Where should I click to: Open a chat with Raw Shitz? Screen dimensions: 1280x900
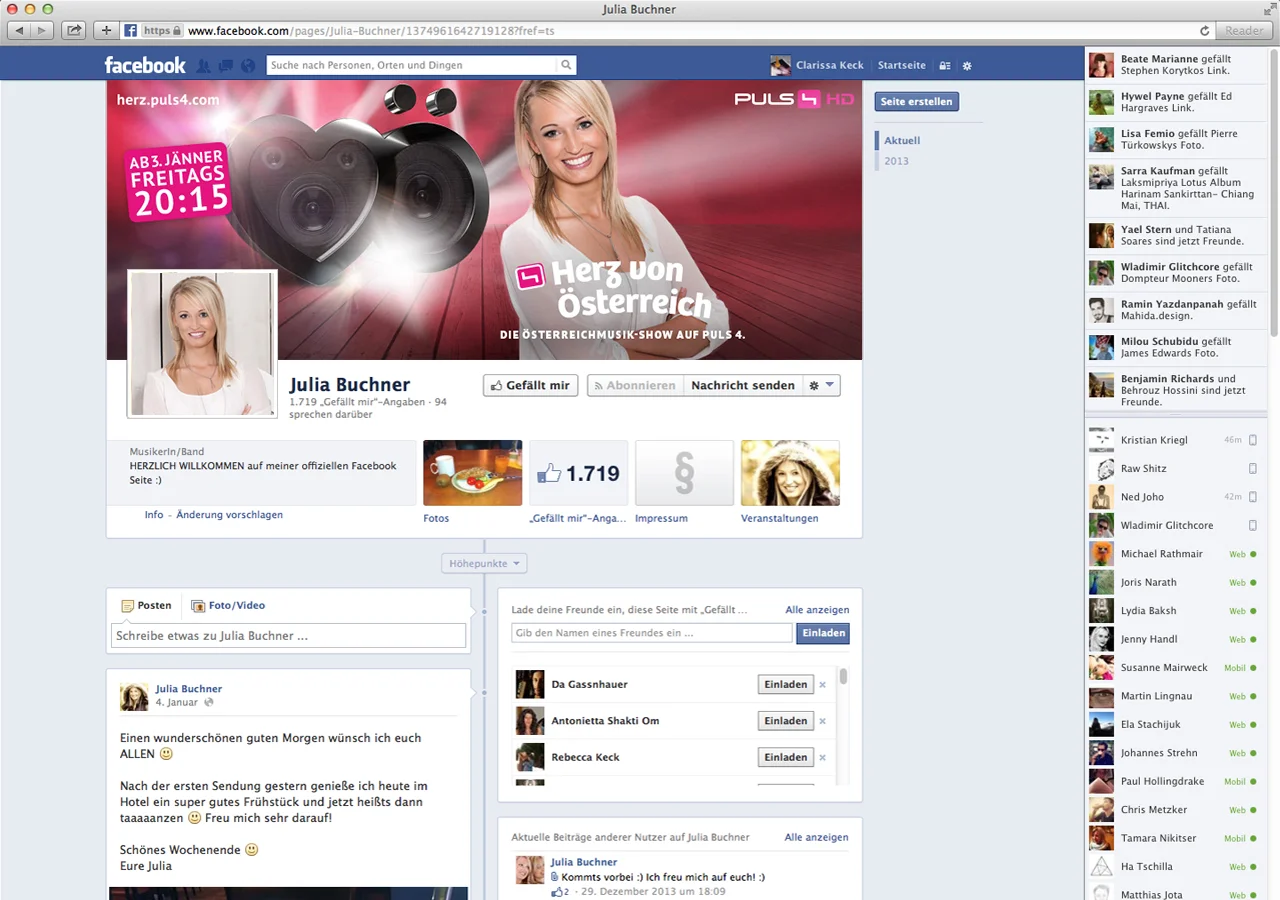pyautogui.click(x=1174, y=468)
